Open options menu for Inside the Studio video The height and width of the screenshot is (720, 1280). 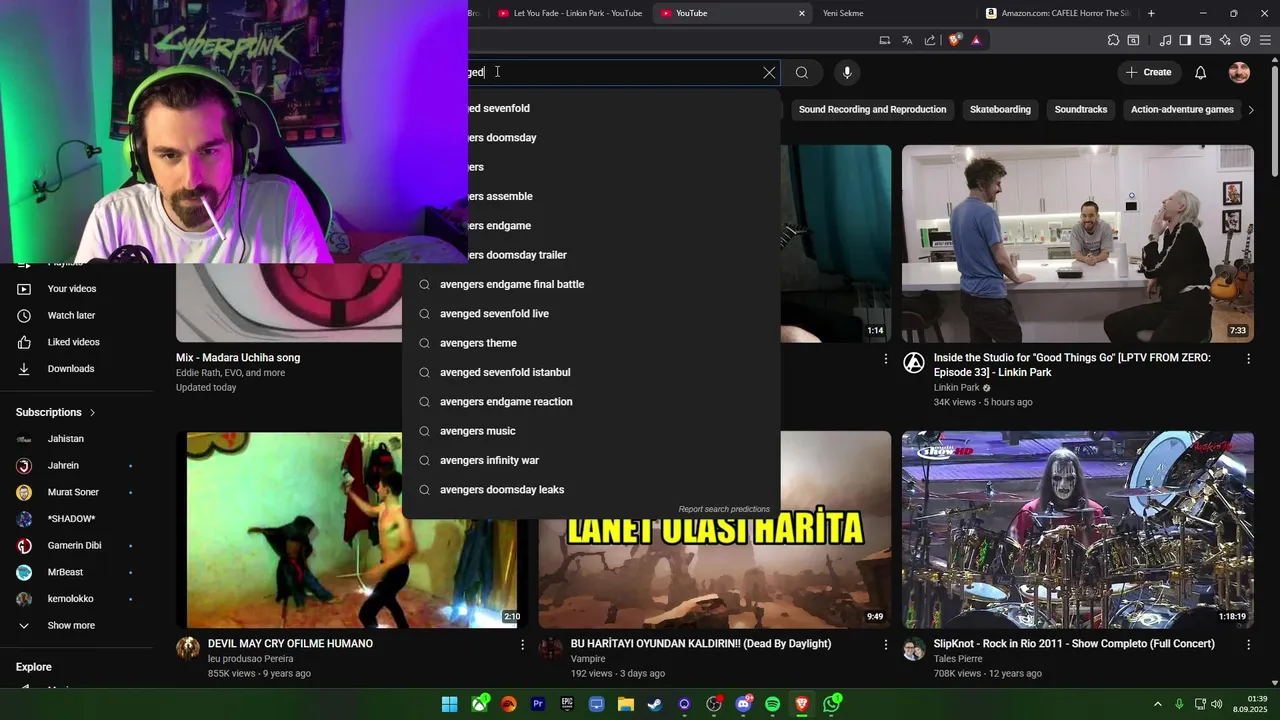coord(1247,358)
